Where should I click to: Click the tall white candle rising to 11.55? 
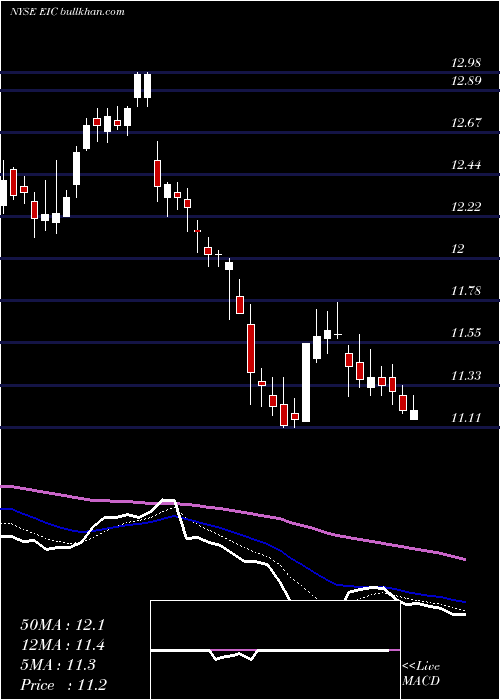[x=306, y=382]
